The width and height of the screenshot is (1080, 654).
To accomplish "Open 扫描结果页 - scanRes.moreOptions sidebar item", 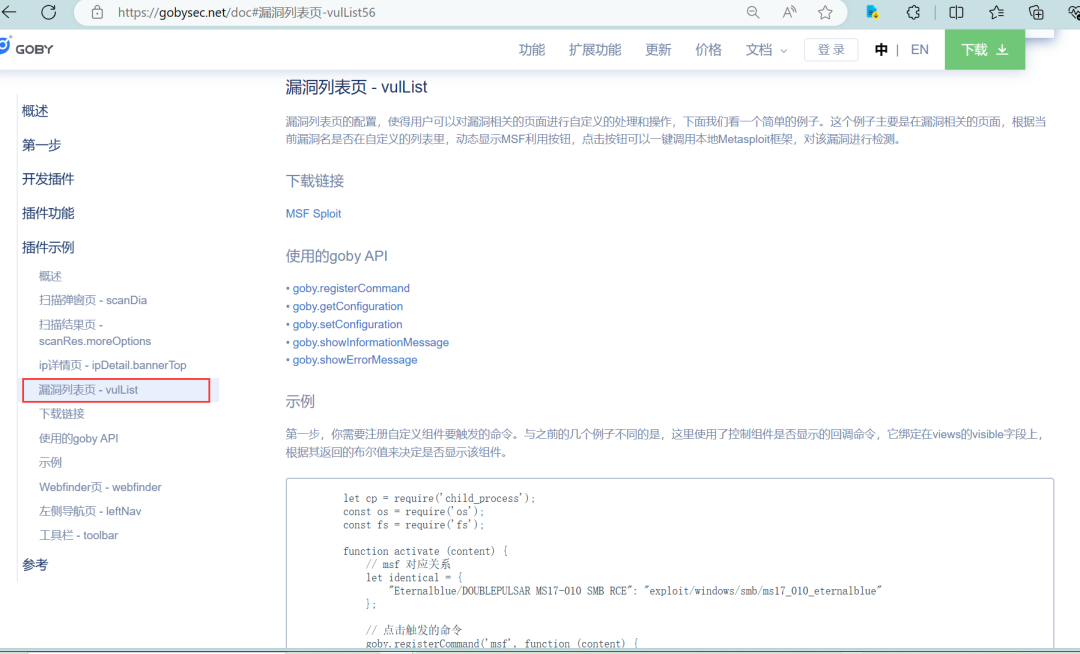I will coord(94,333).
